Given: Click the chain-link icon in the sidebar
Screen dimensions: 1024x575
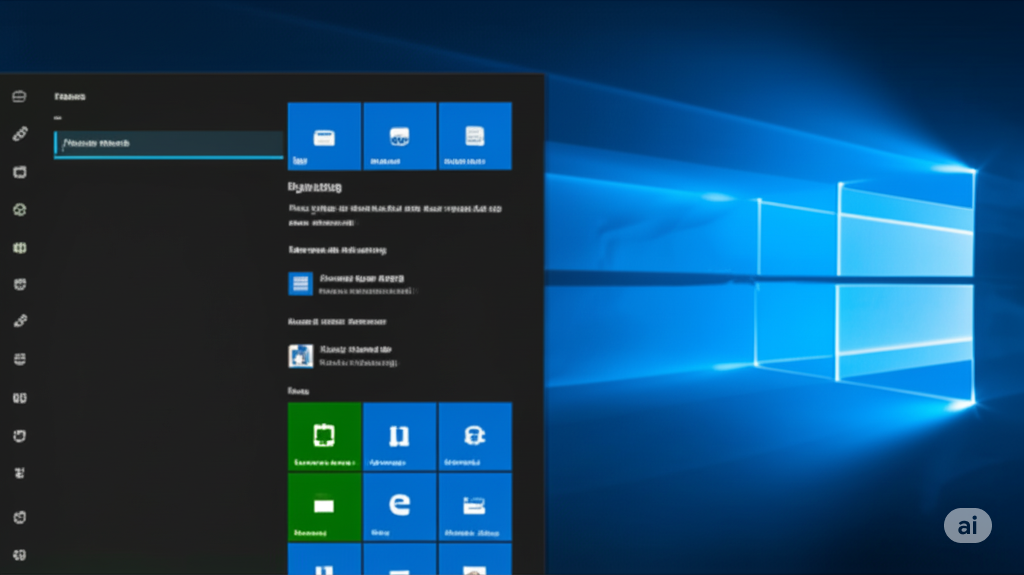Looking at the screenshot, I should pos(20,134).
